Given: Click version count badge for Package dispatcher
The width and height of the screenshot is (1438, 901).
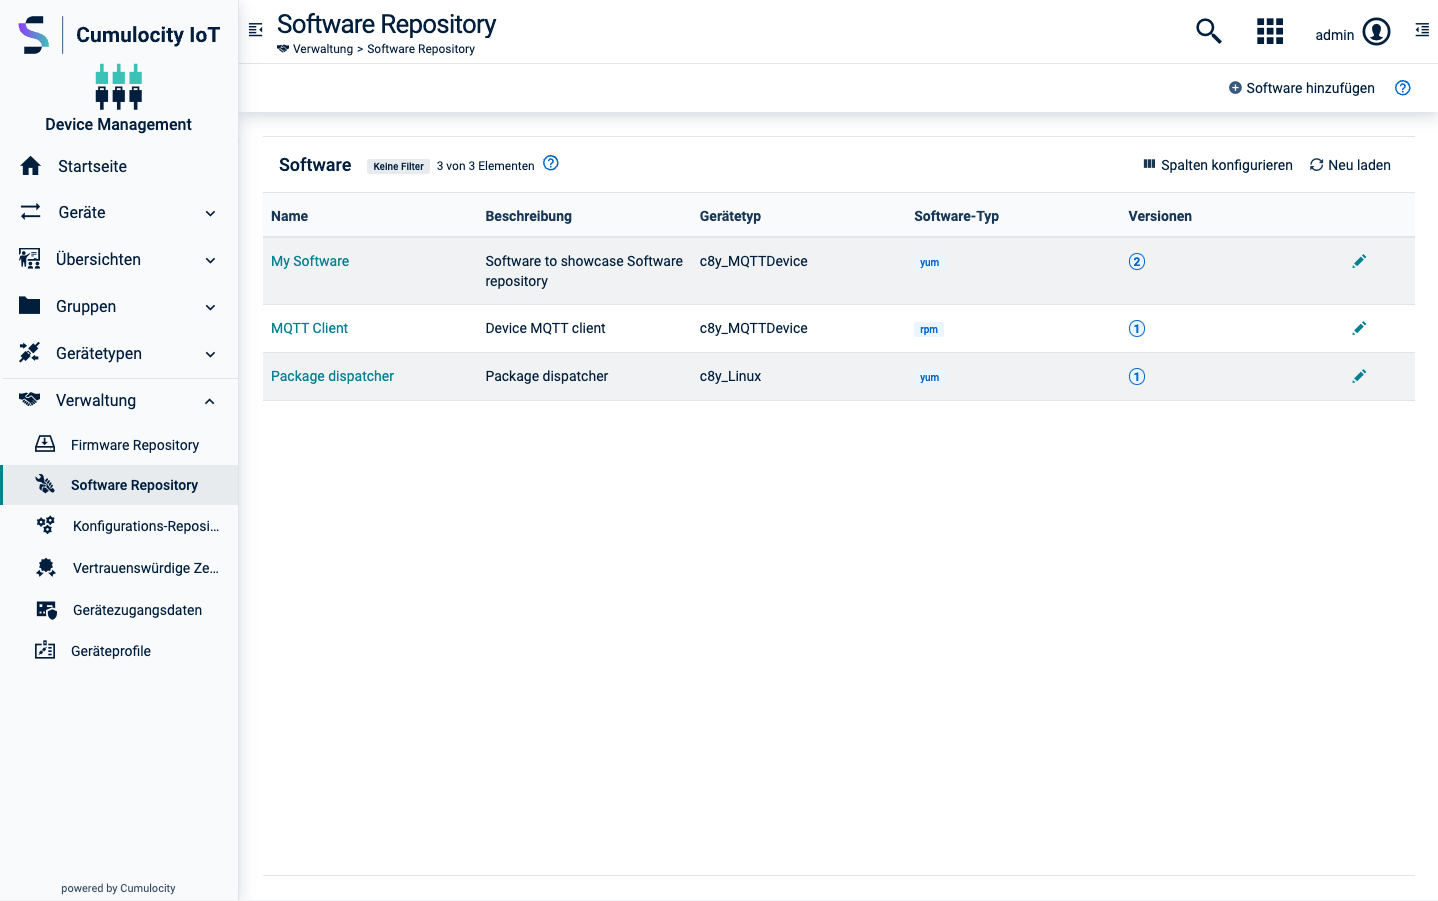Looking at the screenshot, I should coord(1137,377).
